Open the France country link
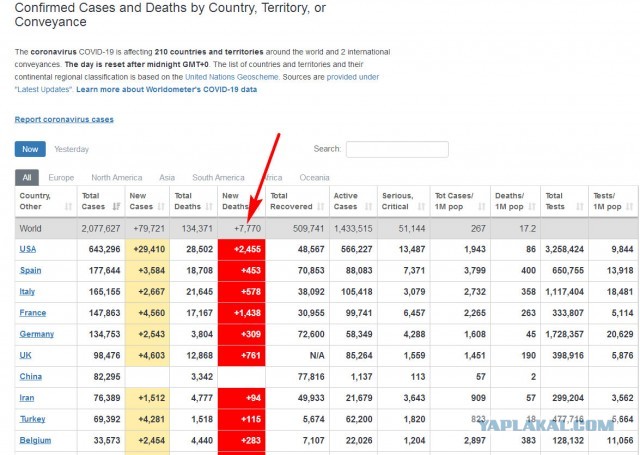 [x=33, y=313]
